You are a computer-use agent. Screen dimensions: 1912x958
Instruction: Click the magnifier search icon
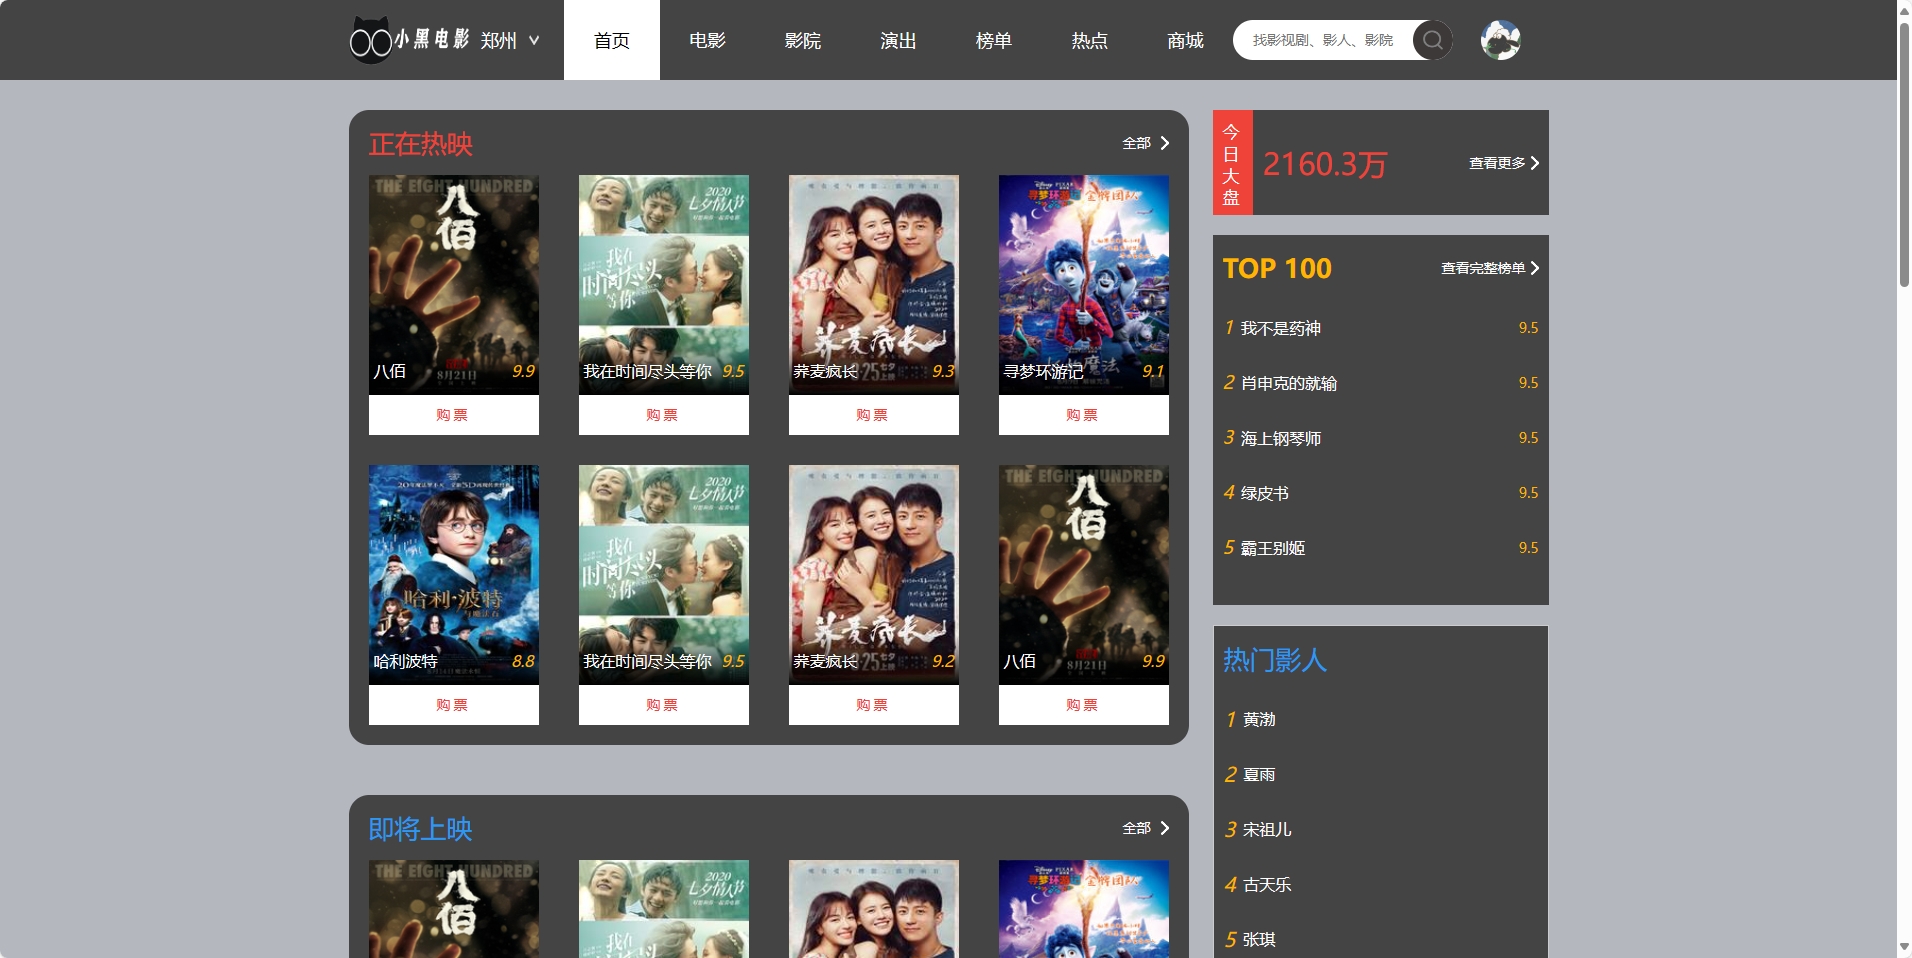(x=1432, y=40)
